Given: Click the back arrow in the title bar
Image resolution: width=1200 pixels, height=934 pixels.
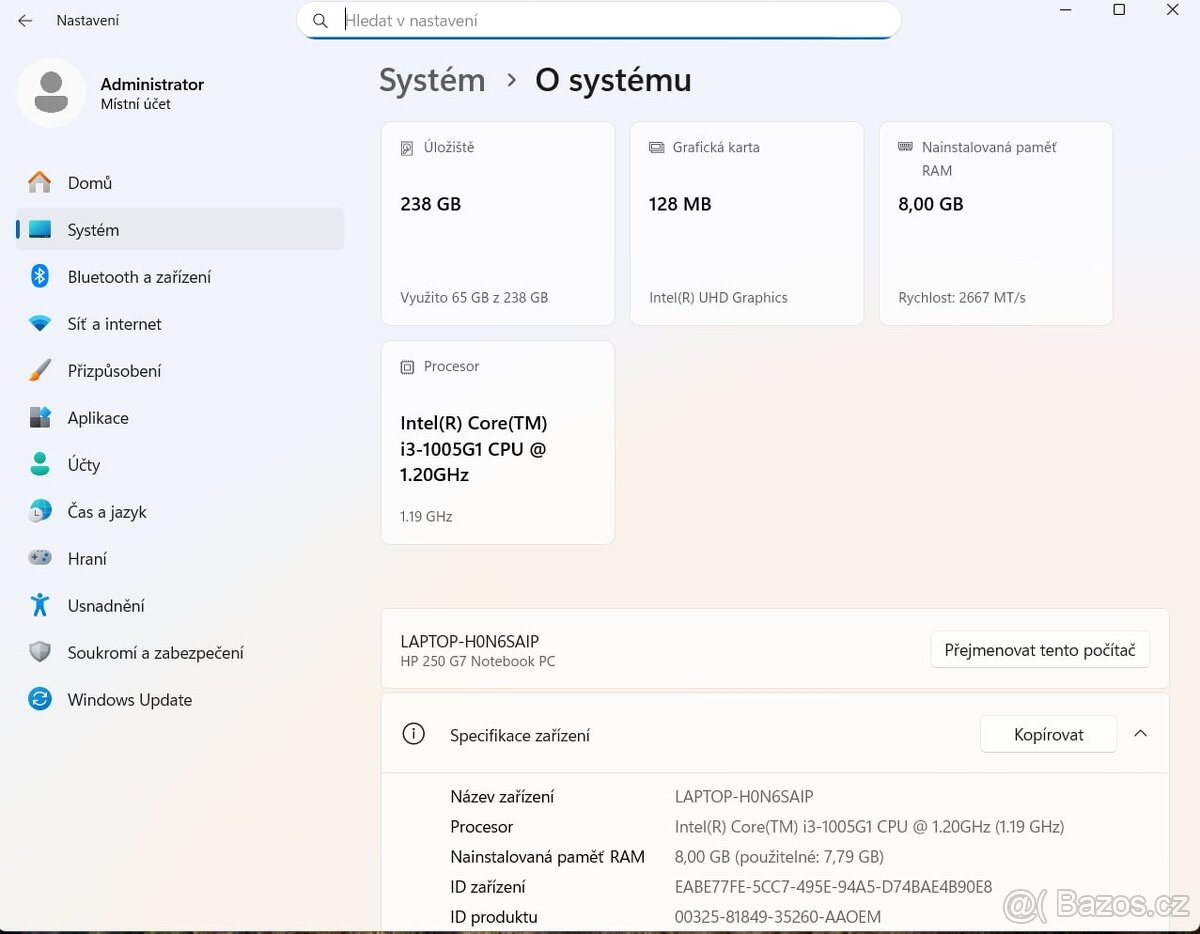Looking at the screenshot, I should pos(25,21).
